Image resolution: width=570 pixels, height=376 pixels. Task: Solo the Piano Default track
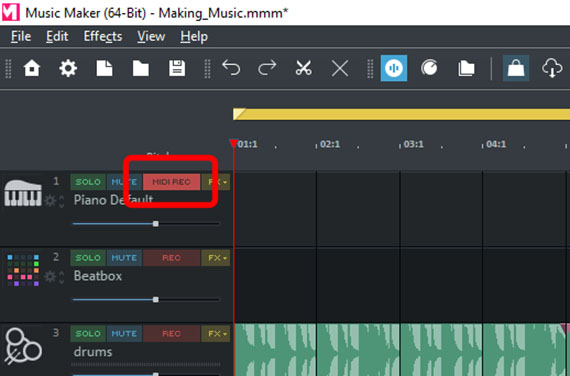(x=88, y=182)
